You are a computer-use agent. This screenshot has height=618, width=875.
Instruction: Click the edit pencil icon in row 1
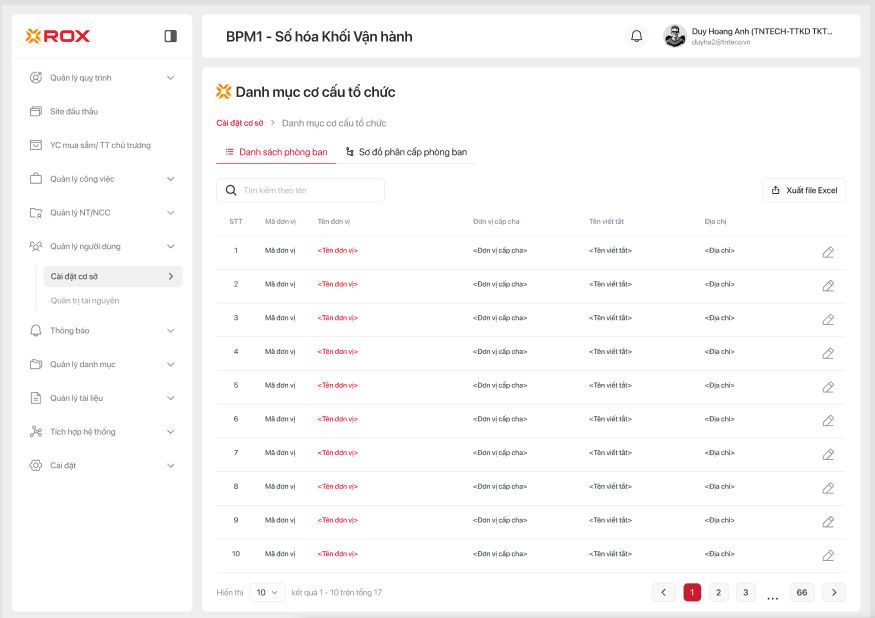[828, 252]
